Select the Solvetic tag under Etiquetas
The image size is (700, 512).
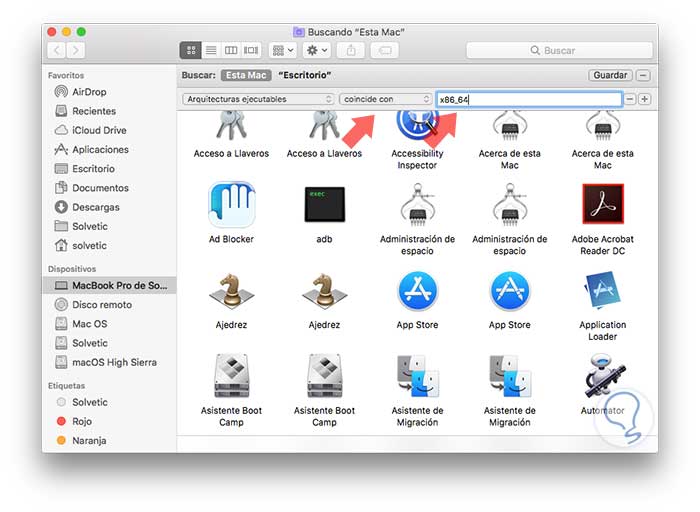click(90, 402)
